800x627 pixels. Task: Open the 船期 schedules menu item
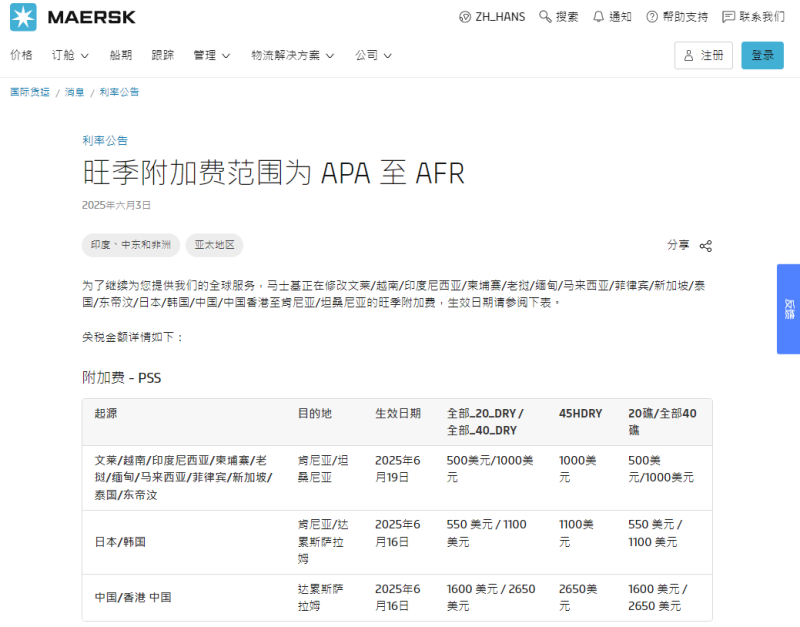[x=121, y=55]
